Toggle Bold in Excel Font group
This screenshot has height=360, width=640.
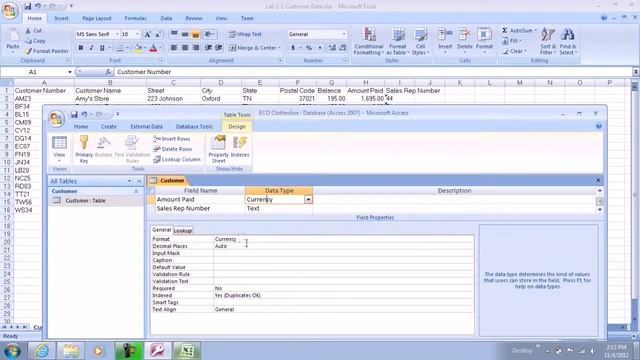81,48
